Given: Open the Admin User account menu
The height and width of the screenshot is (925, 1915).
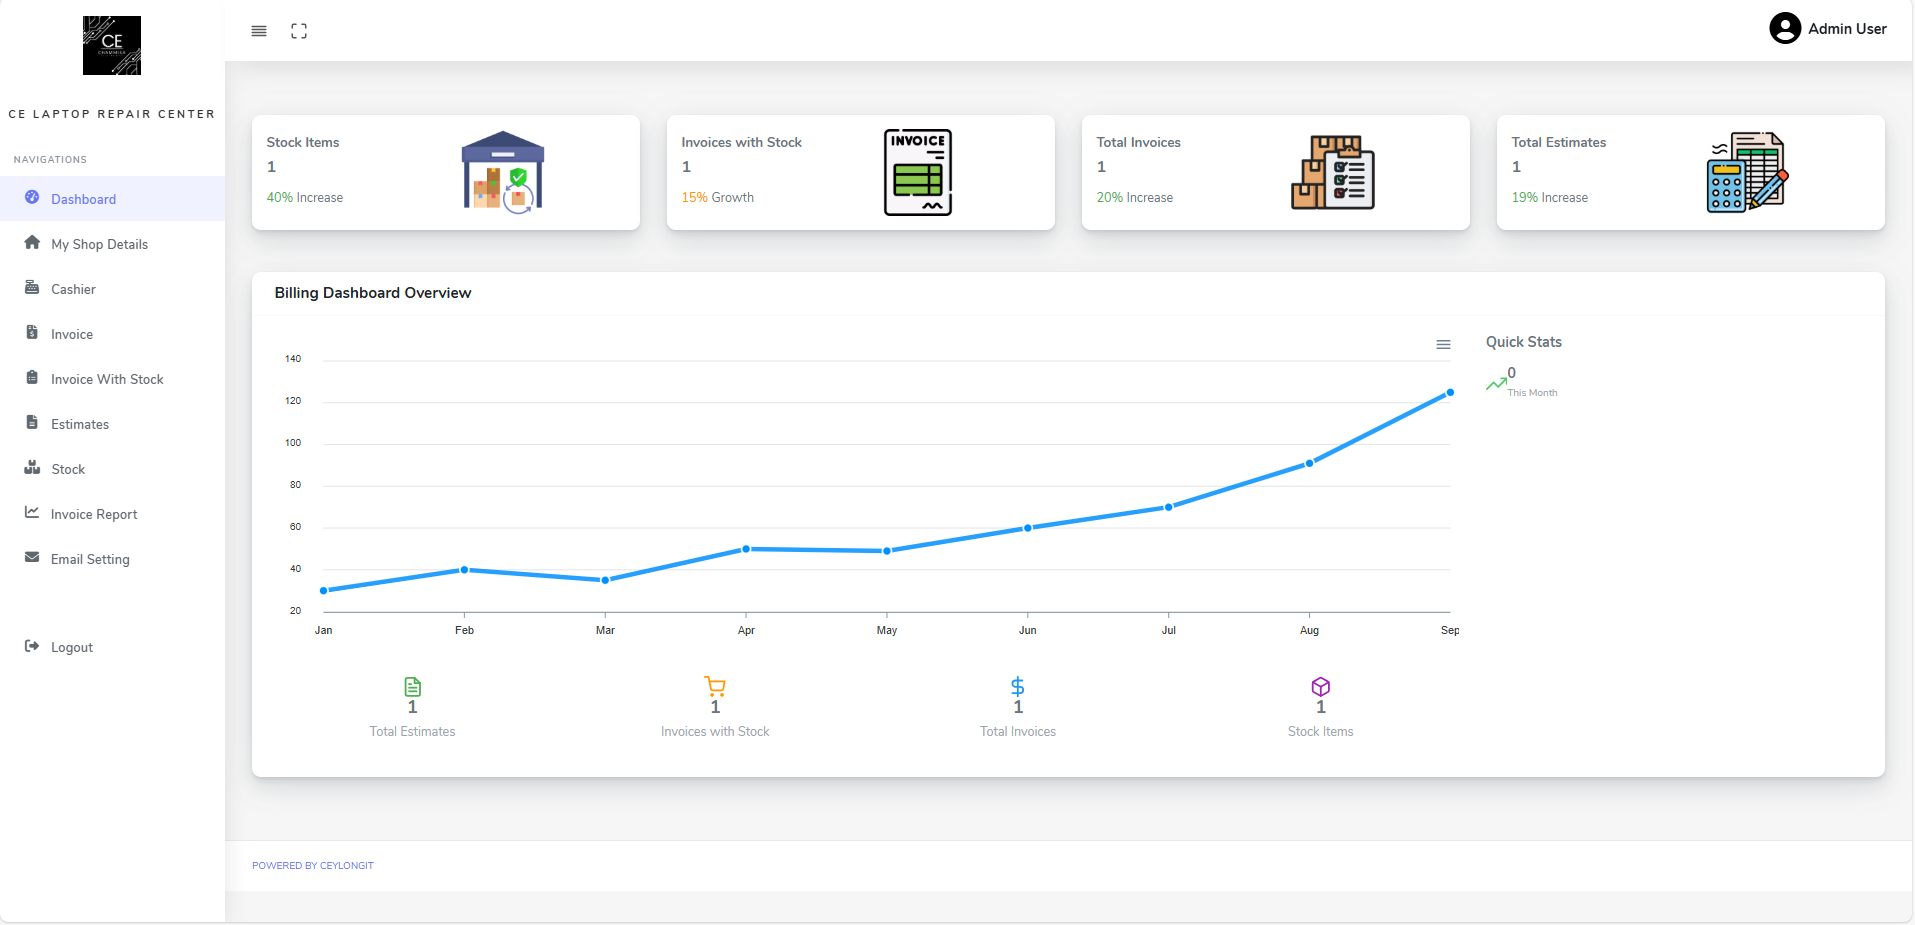Looking at the screenshot, I should point(1828,28).
